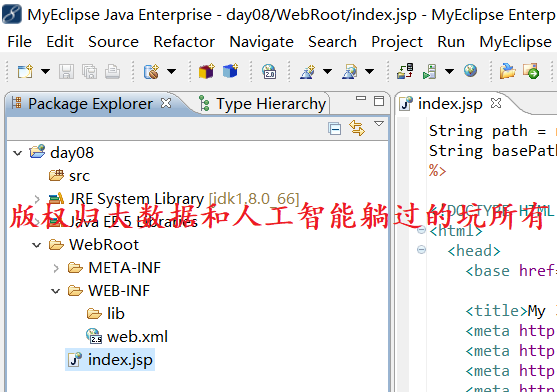The width and height of the screenshot is (557, 392).
Task: Close the index.jsp editor tab
Action: (496, 103)
